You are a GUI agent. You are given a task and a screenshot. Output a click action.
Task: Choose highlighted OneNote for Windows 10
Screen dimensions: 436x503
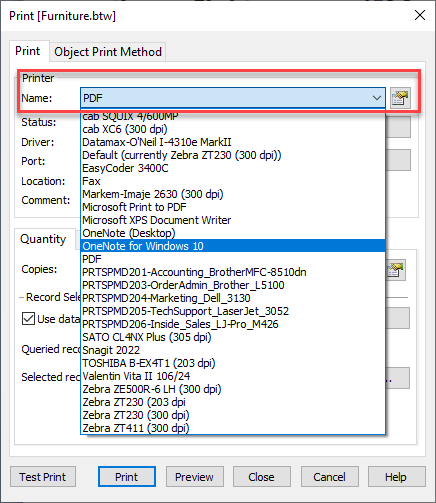(233, 246)
